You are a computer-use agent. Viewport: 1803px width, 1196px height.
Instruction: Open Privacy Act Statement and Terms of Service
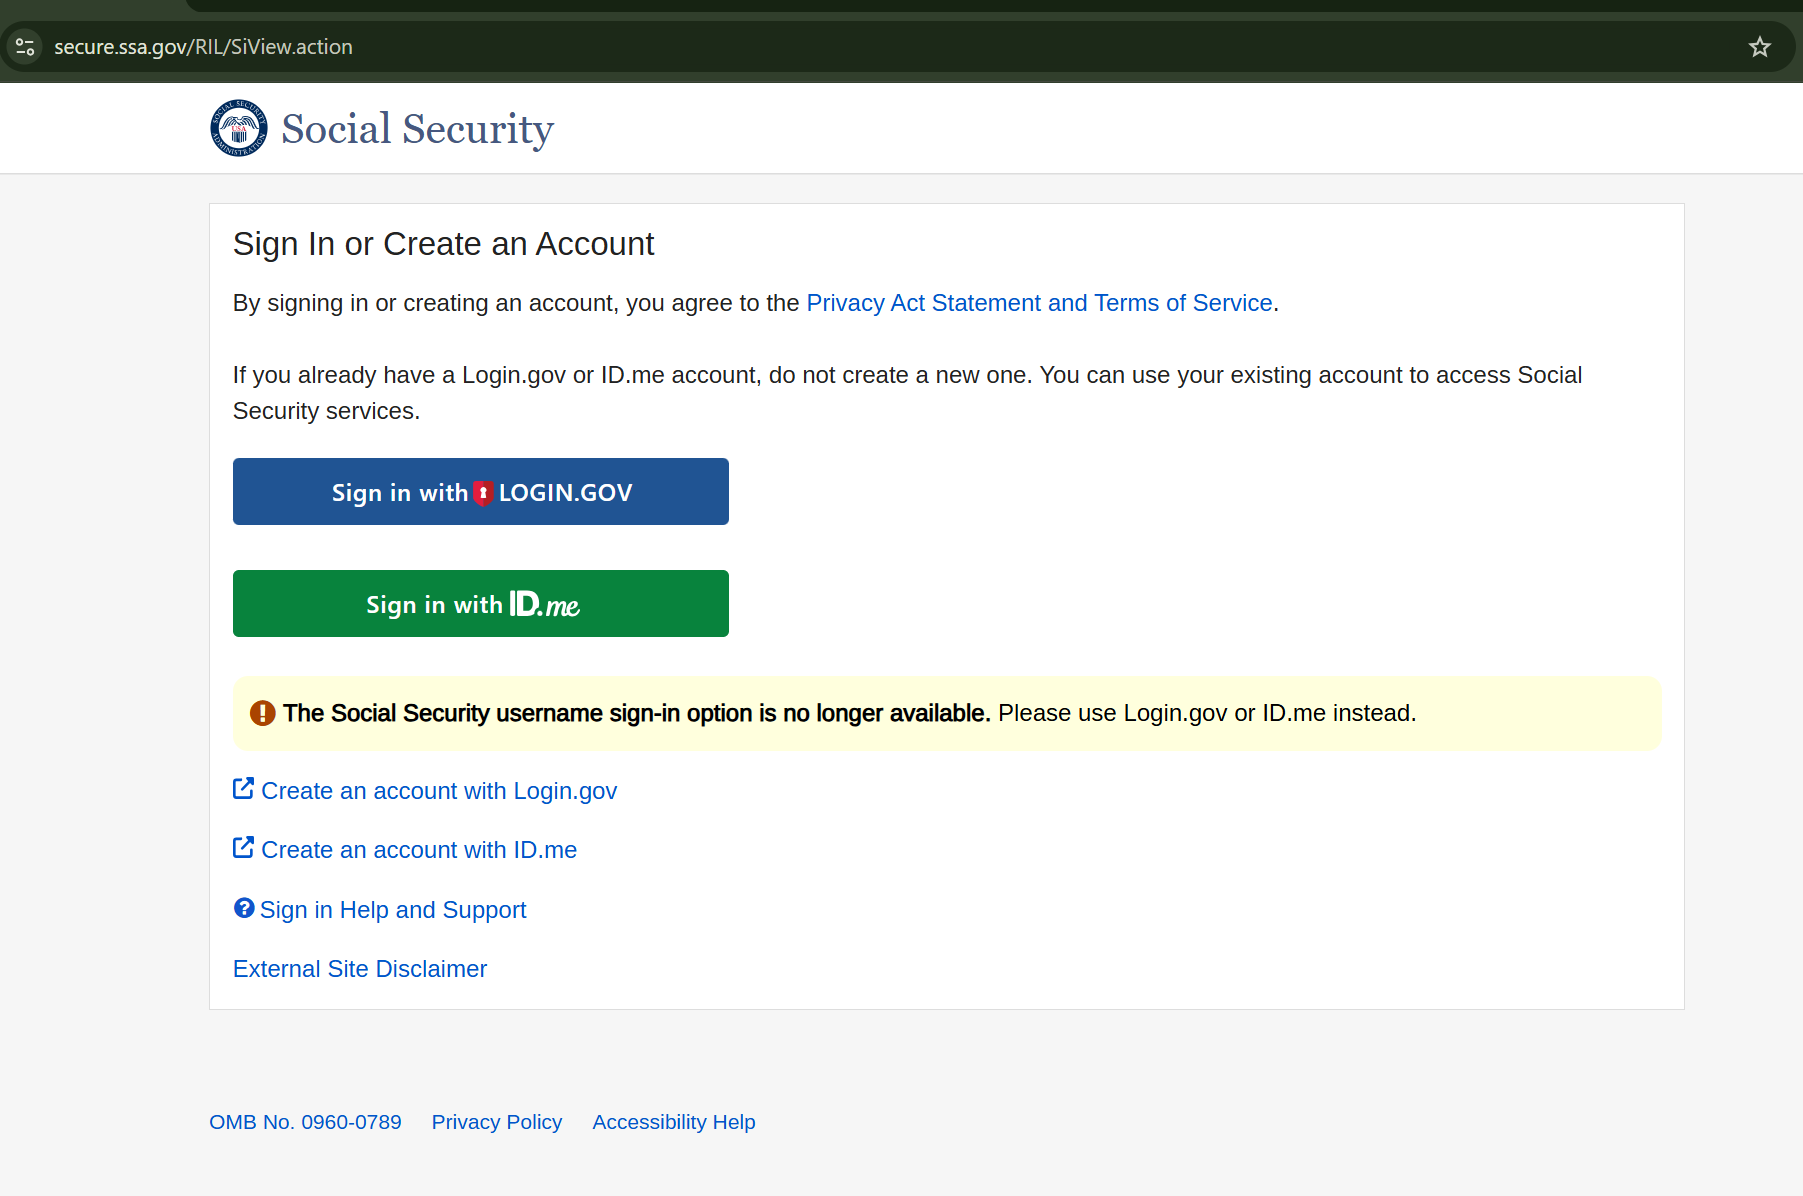[1039, 303]
